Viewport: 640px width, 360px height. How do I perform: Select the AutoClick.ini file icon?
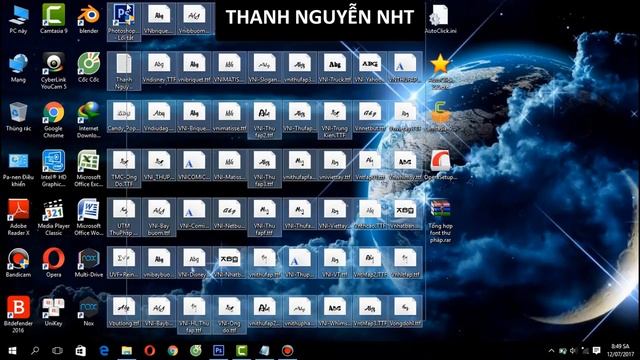(x=440, y=20)
